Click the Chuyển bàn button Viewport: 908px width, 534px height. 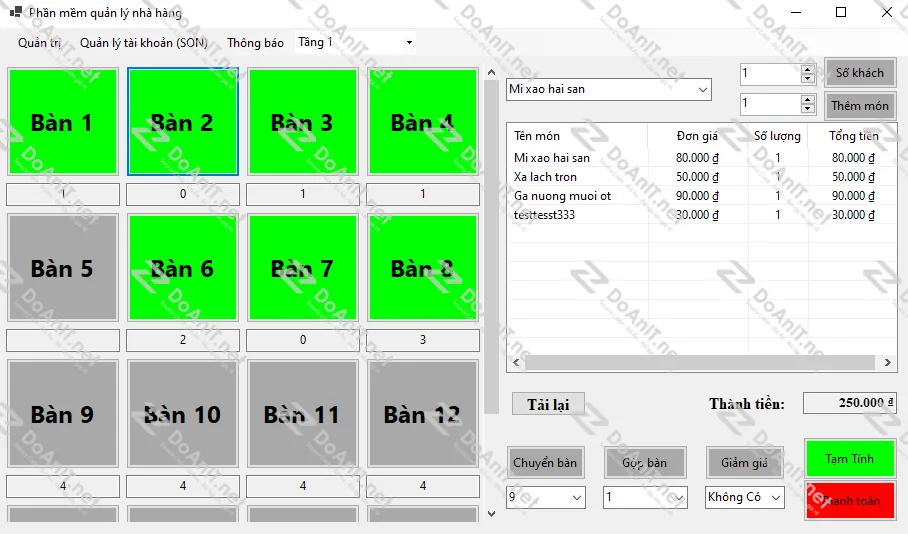coord(545,463)
